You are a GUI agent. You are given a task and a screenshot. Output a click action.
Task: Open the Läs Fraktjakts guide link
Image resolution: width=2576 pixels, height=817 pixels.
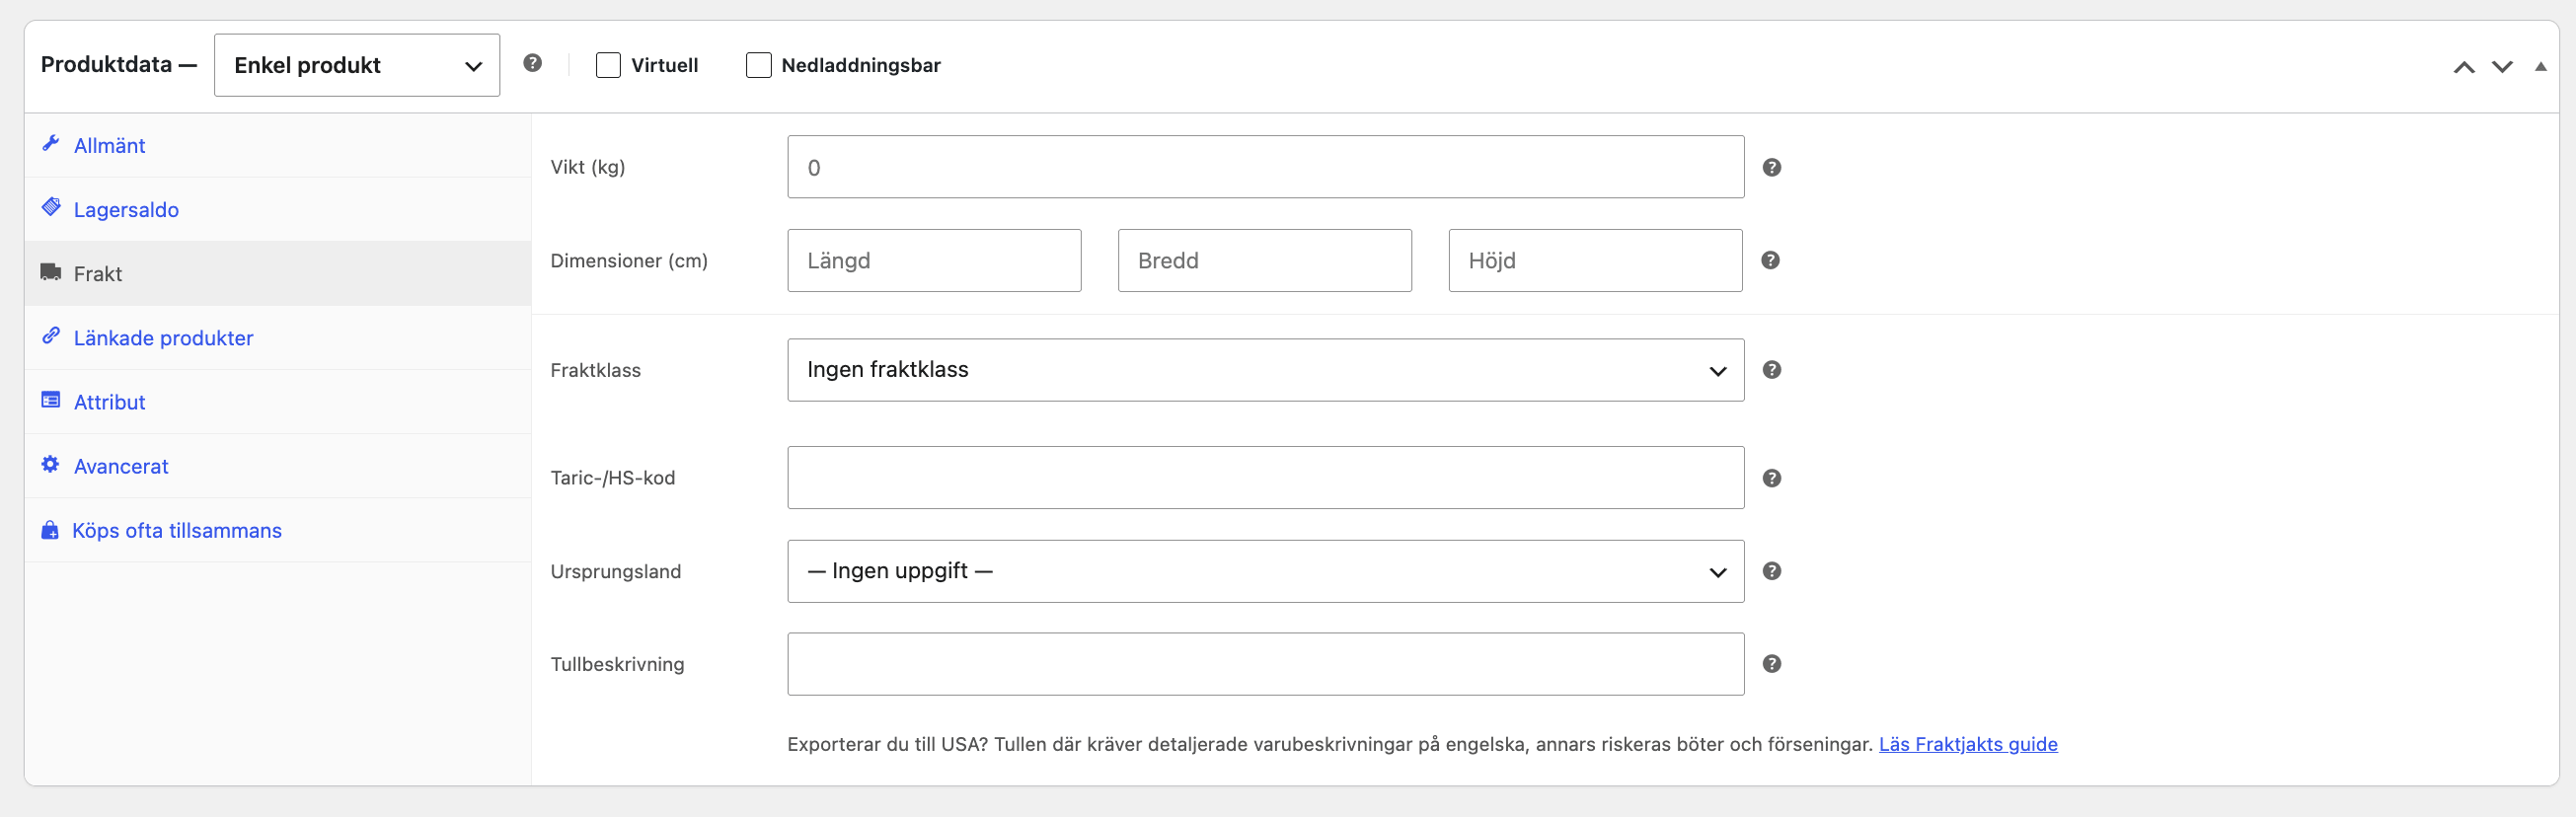coord(1967,744)
